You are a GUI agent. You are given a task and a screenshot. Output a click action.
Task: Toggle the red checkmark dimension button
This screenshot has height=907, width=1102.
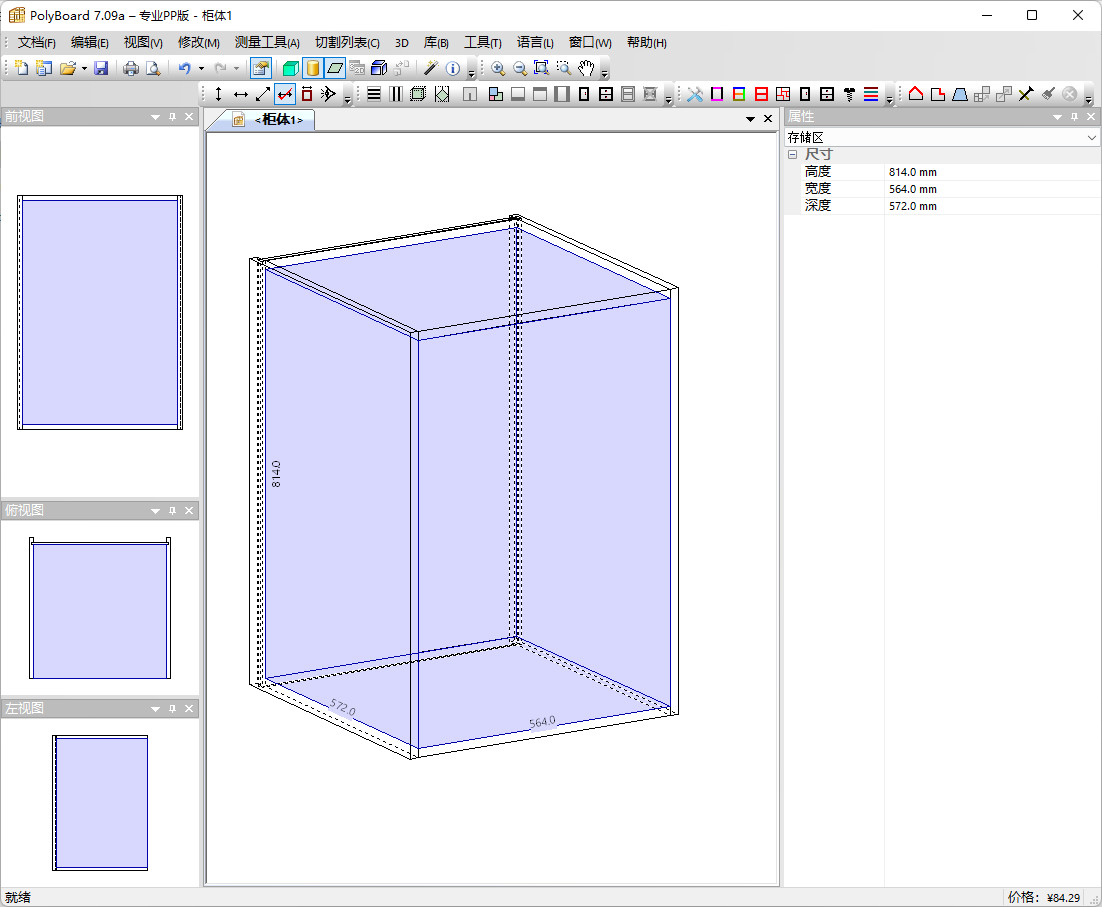285,94
